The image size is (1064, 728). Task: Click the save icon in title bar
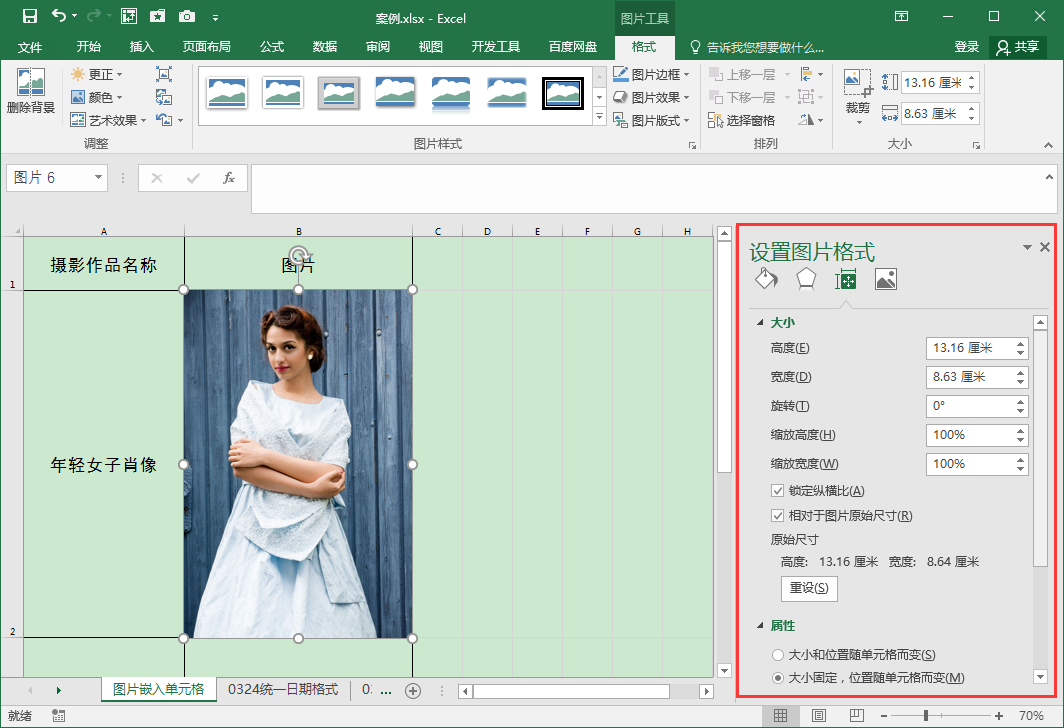coord(29,16)
